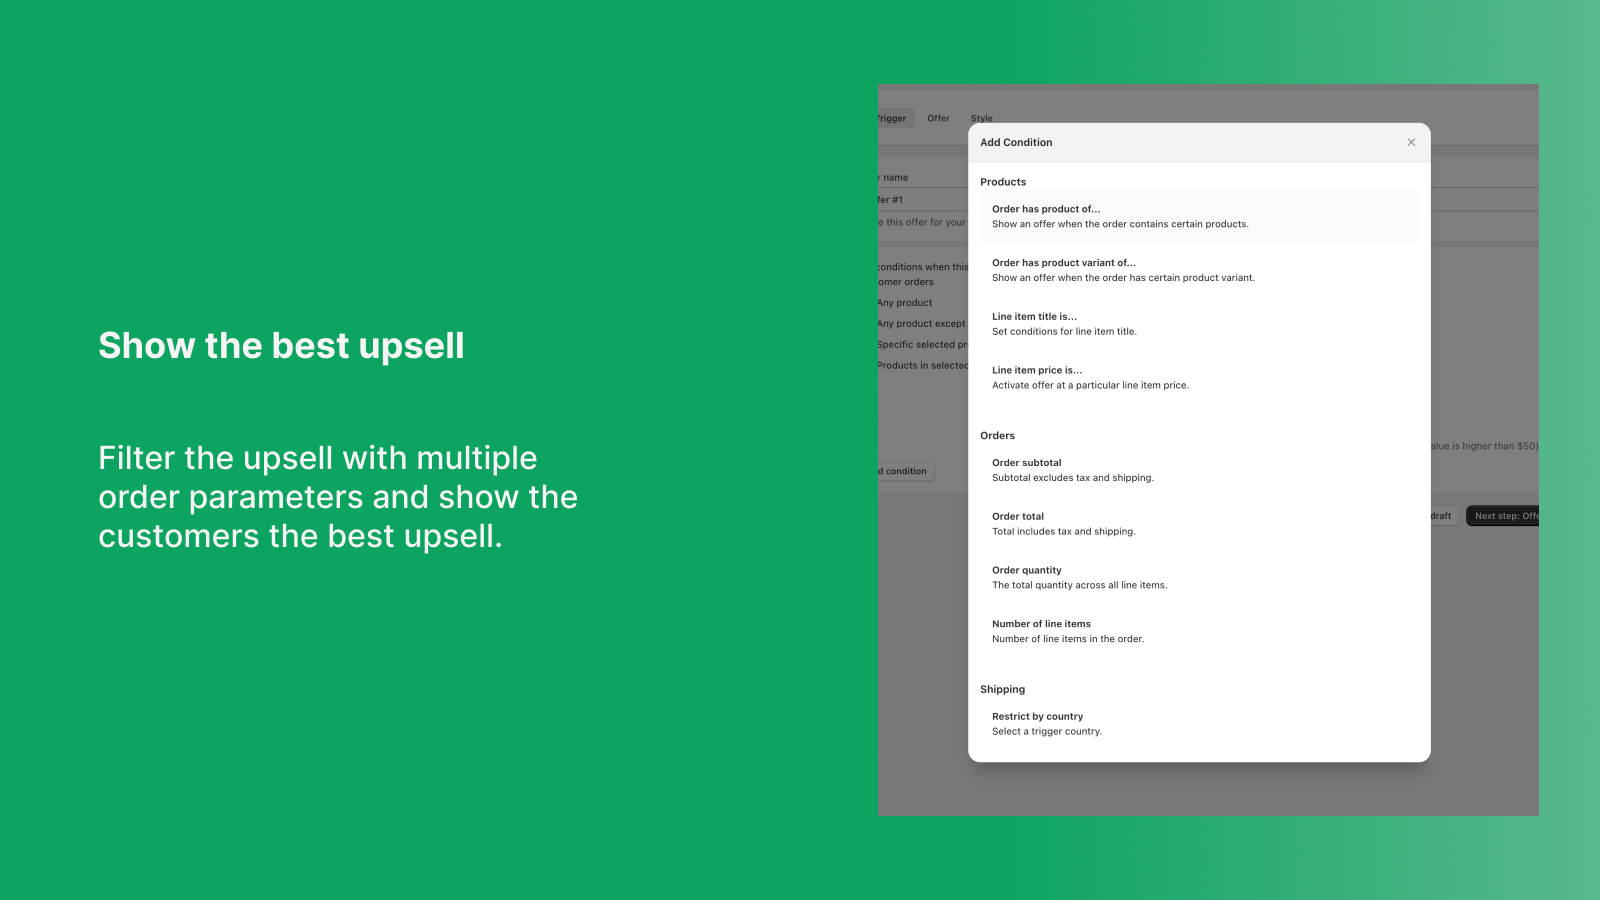The height and width of the screenshot is (900, 1600).
Task: Click the Save draft button
Action: [1440, 516]
